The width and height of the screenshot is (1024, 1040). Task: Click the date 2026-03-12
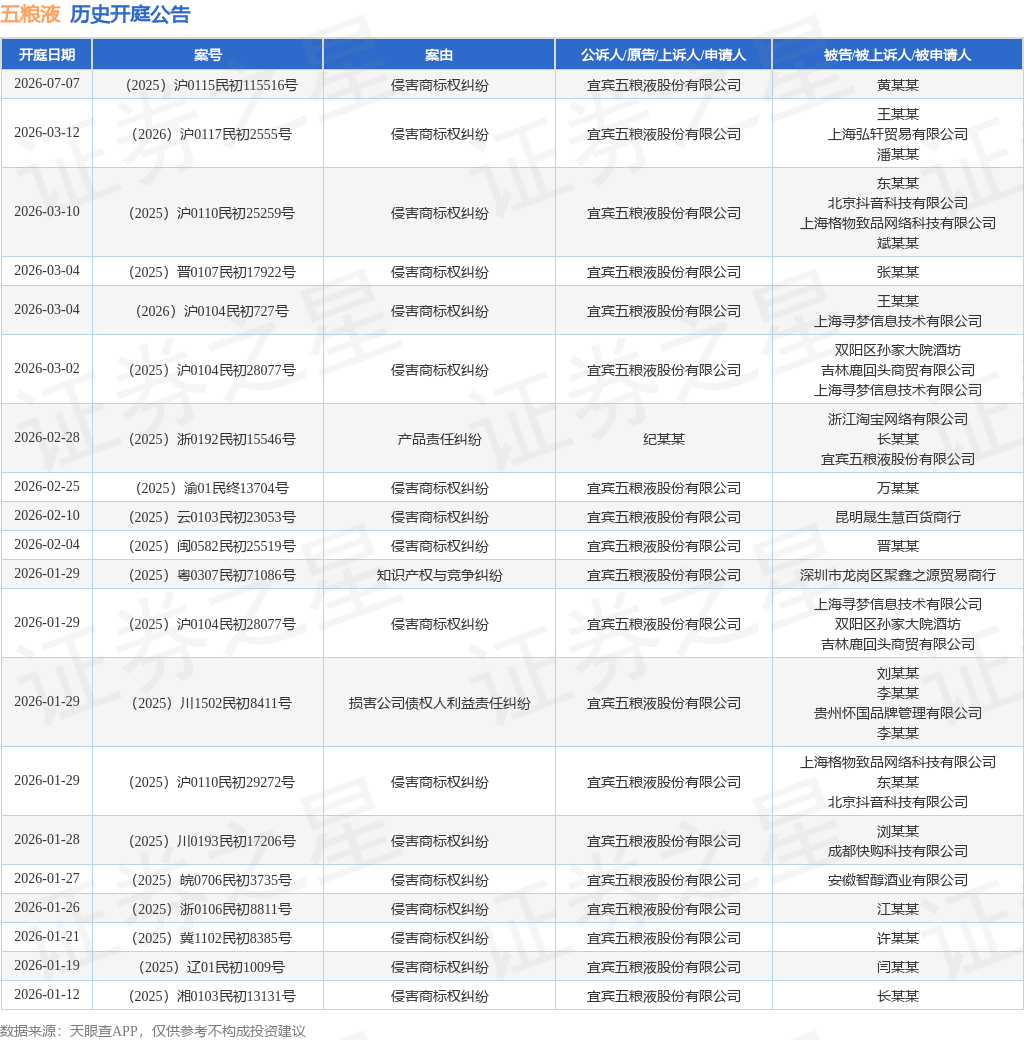46,133
